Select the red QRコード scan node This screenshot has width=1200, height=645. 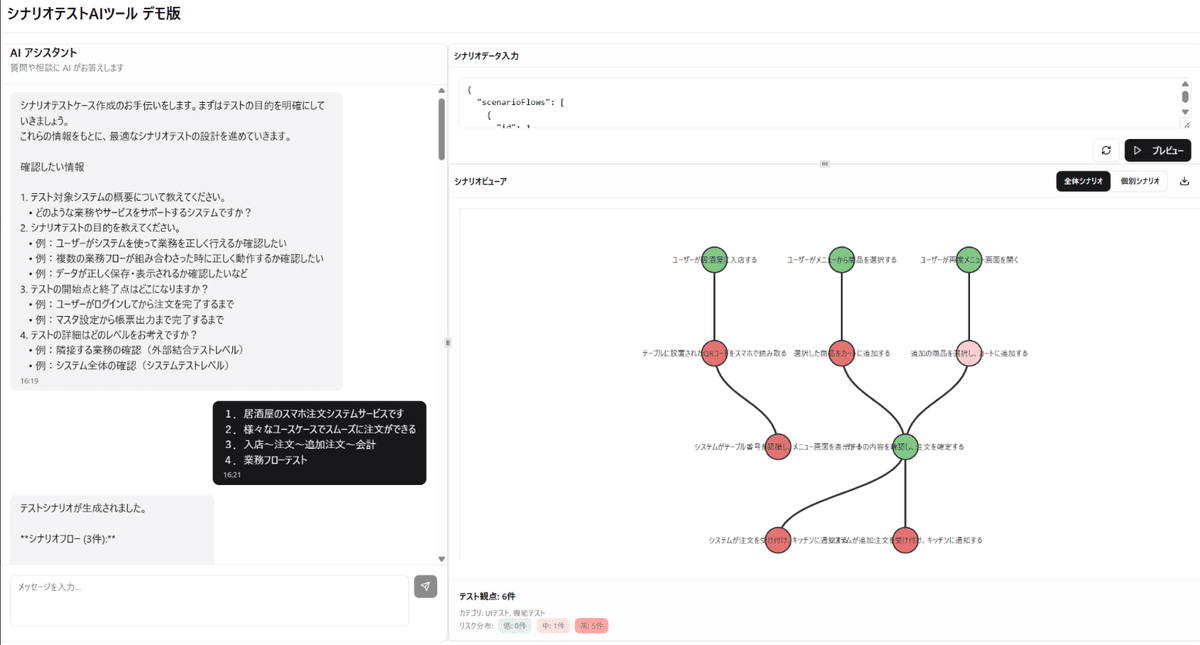tap(714, 353)
